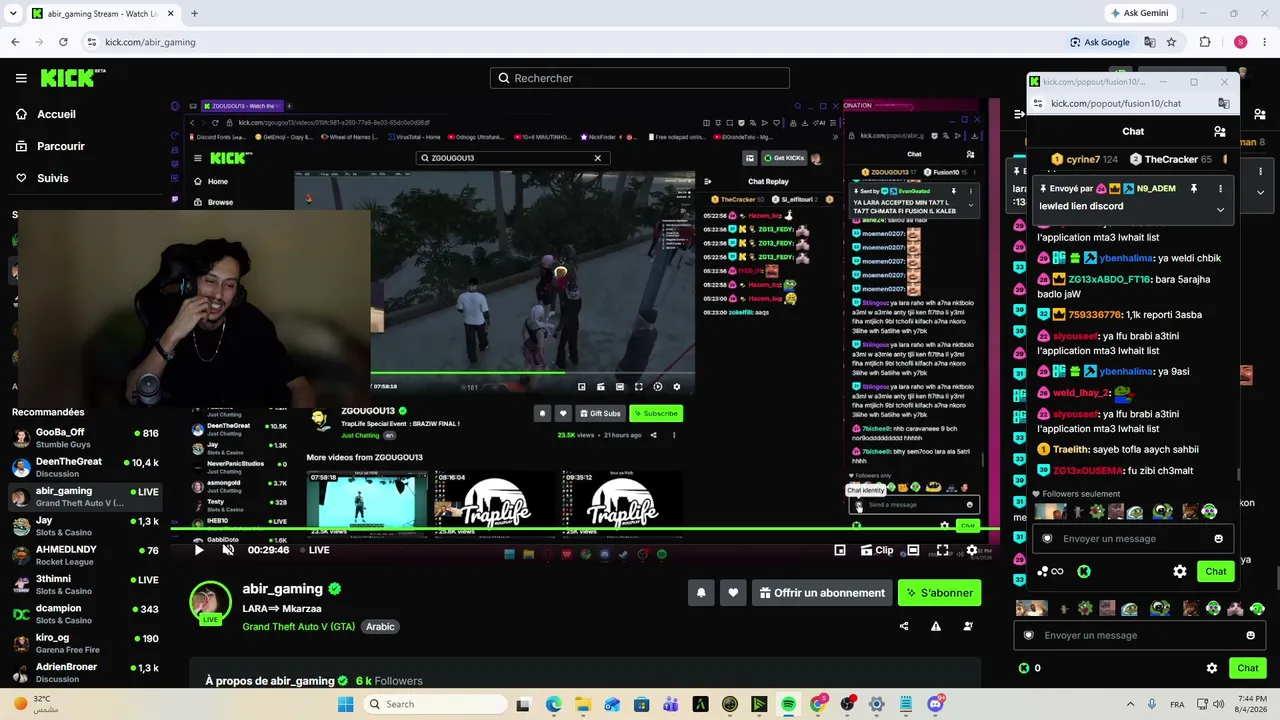The height and width of the screenshot is (720, 1280).
Task: Reload the kick.com page
Action: pos(63,42)
